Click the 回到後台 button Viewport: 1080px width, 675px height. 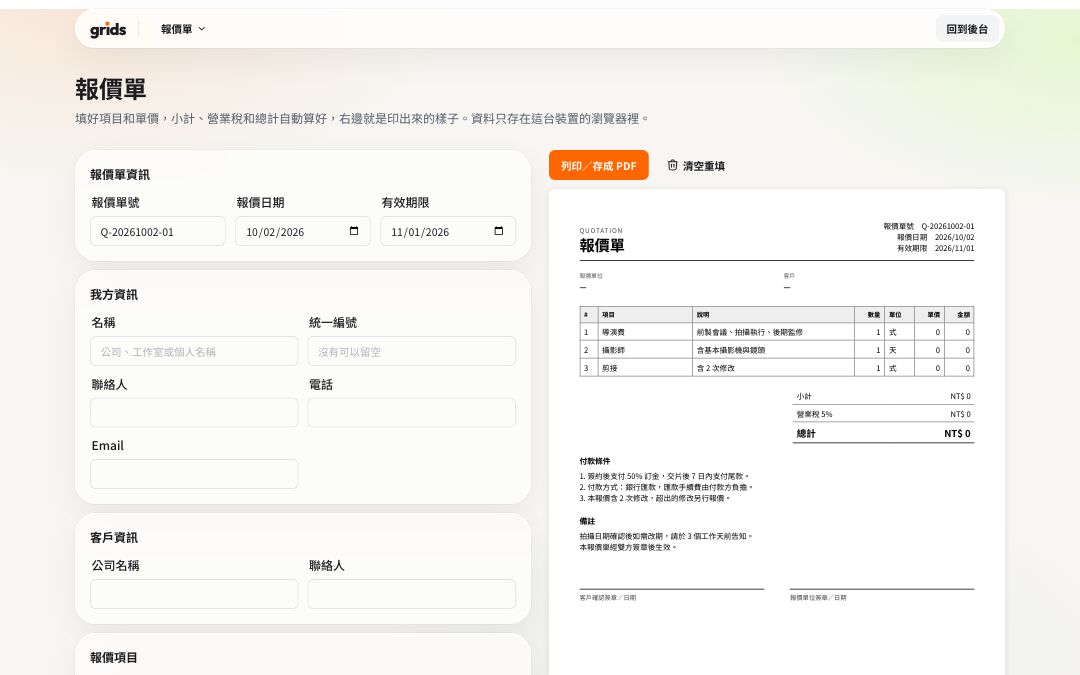click(966, 29)
